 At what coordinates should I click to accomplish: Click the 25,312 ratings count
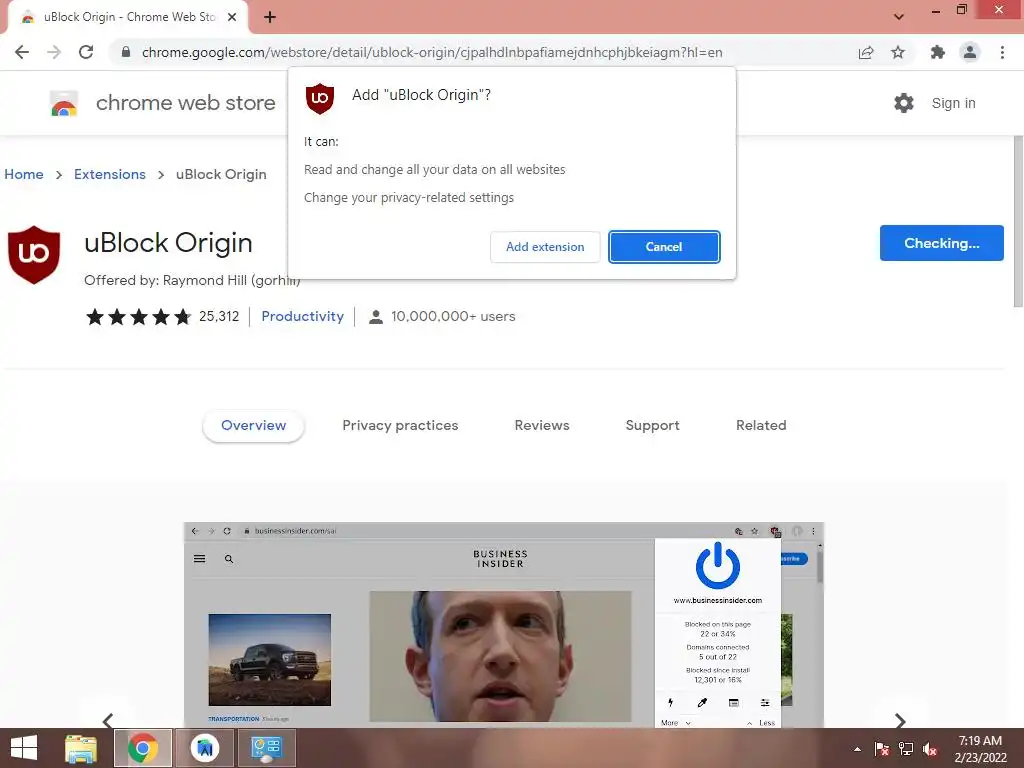pos(219,316)
